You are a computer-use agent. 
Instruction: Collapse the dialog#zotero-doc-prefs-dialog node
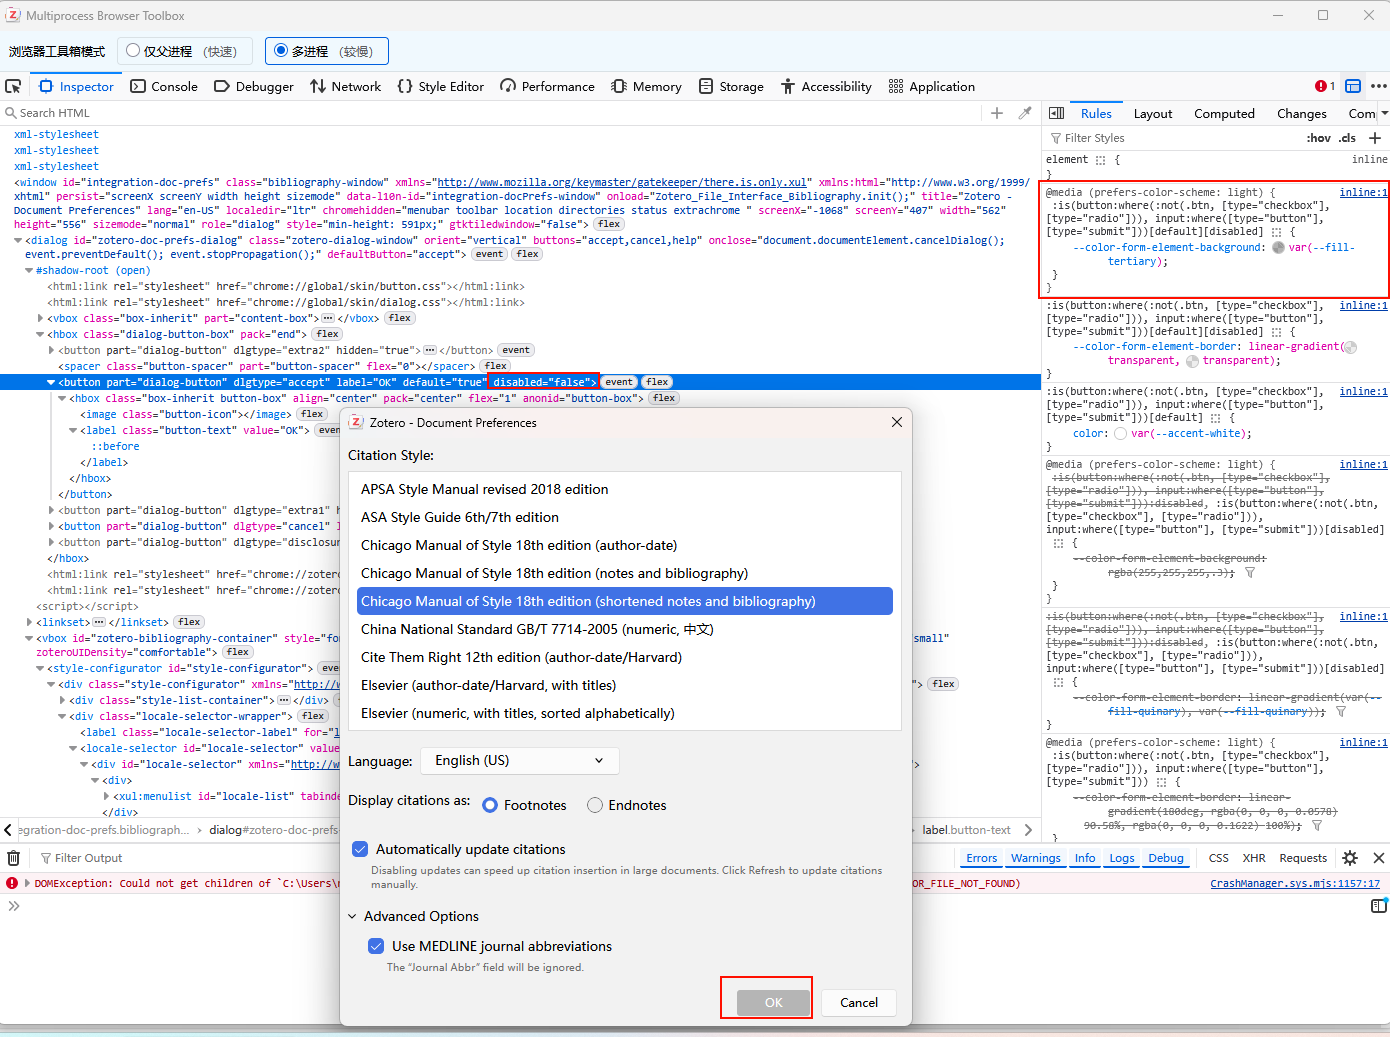(18, 240)
